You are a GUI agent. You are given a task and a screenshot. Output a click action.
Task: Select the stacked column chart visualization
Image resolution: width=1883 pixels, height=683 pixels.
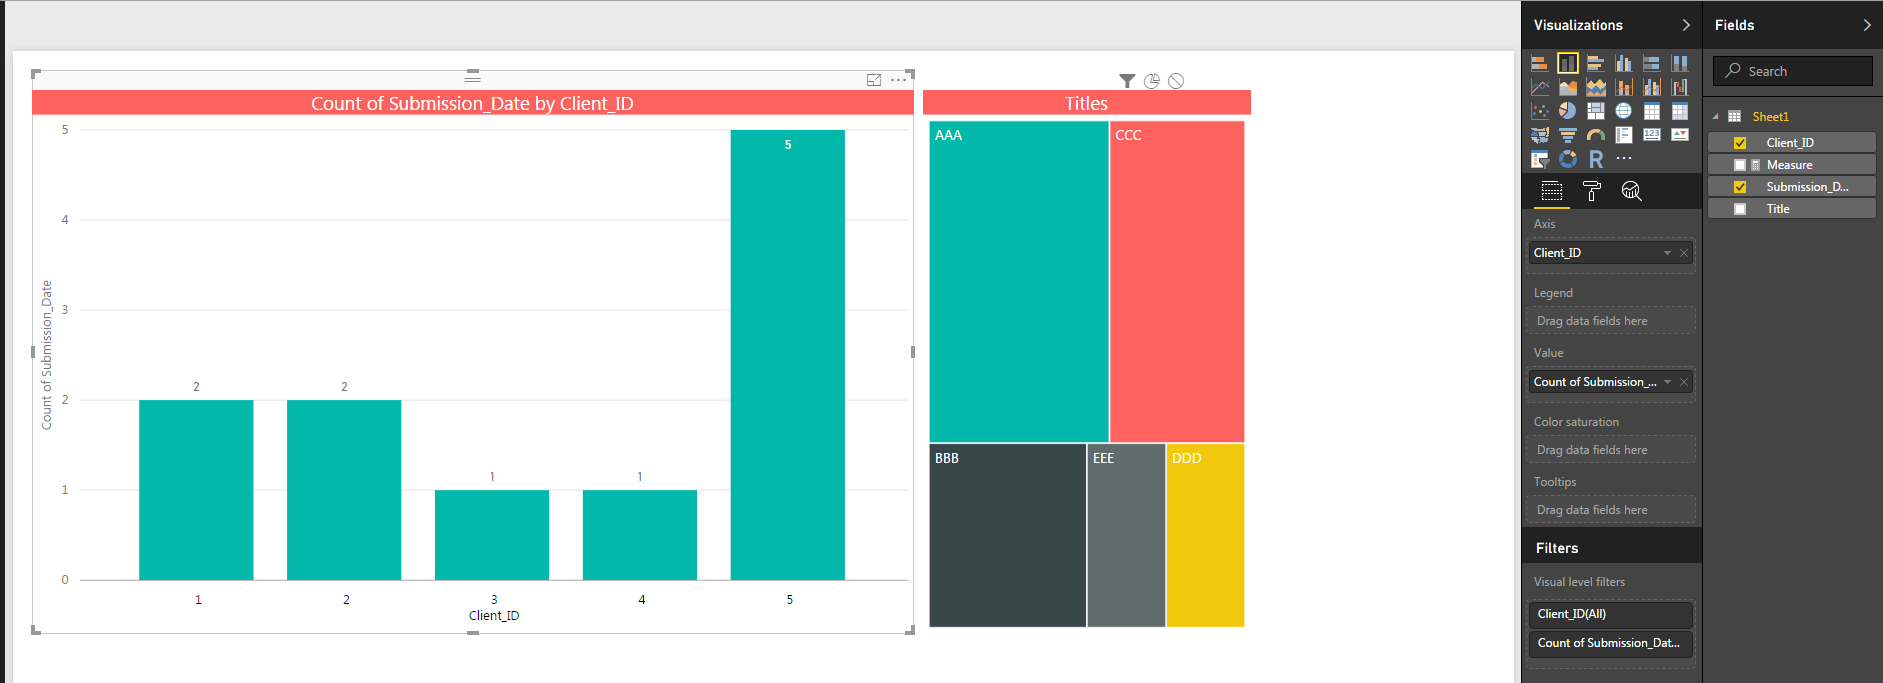point(1568,63)
